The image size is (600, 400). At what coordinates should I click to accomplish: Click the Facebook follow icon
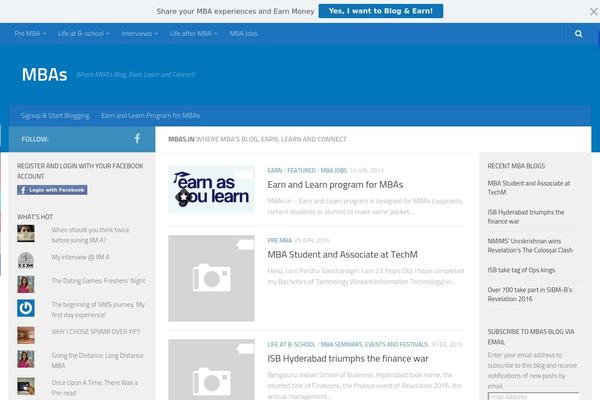[x=137, y=139]
